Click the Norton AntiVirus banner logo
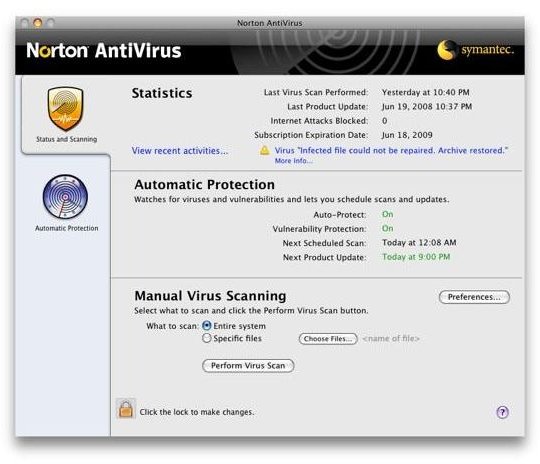 [x=104, y=50]
